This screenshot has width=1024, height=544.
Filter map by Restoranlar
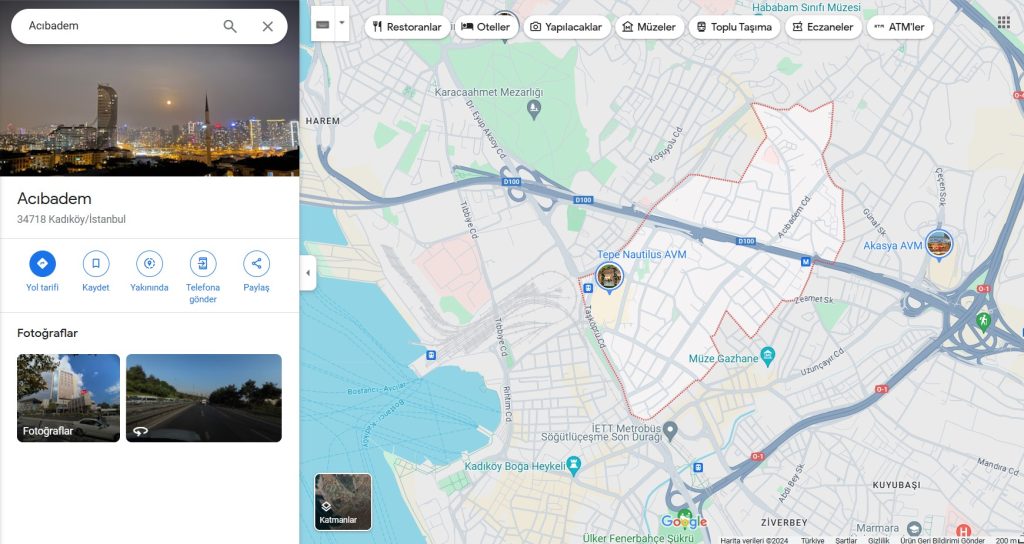pos(407,27)
